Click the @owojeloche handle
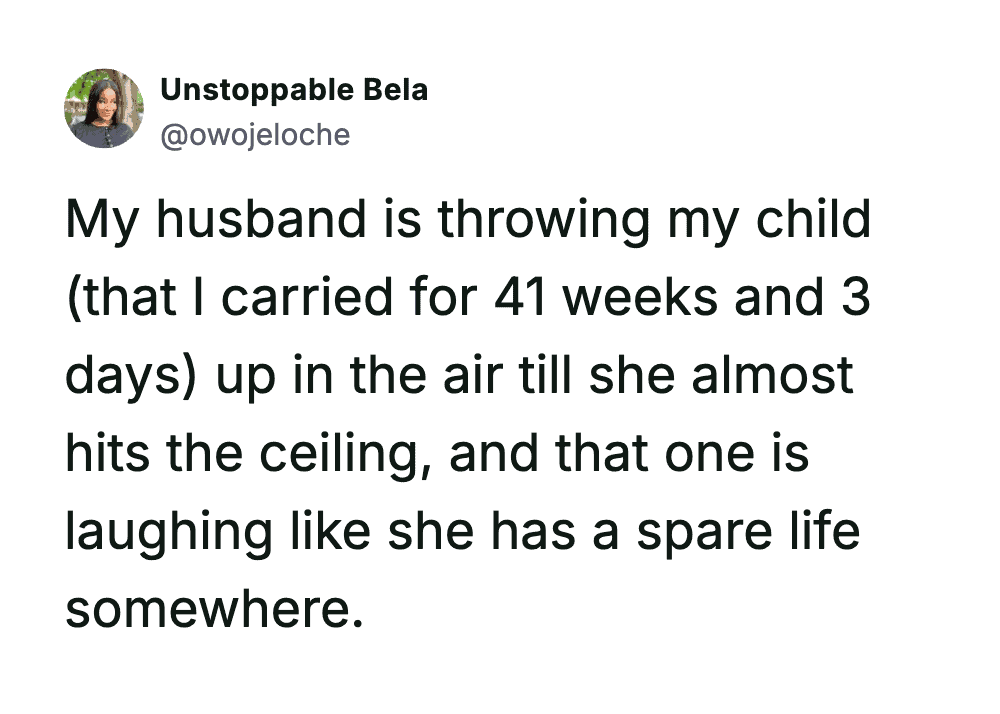Screen dimensions: 1000x714 255,134
